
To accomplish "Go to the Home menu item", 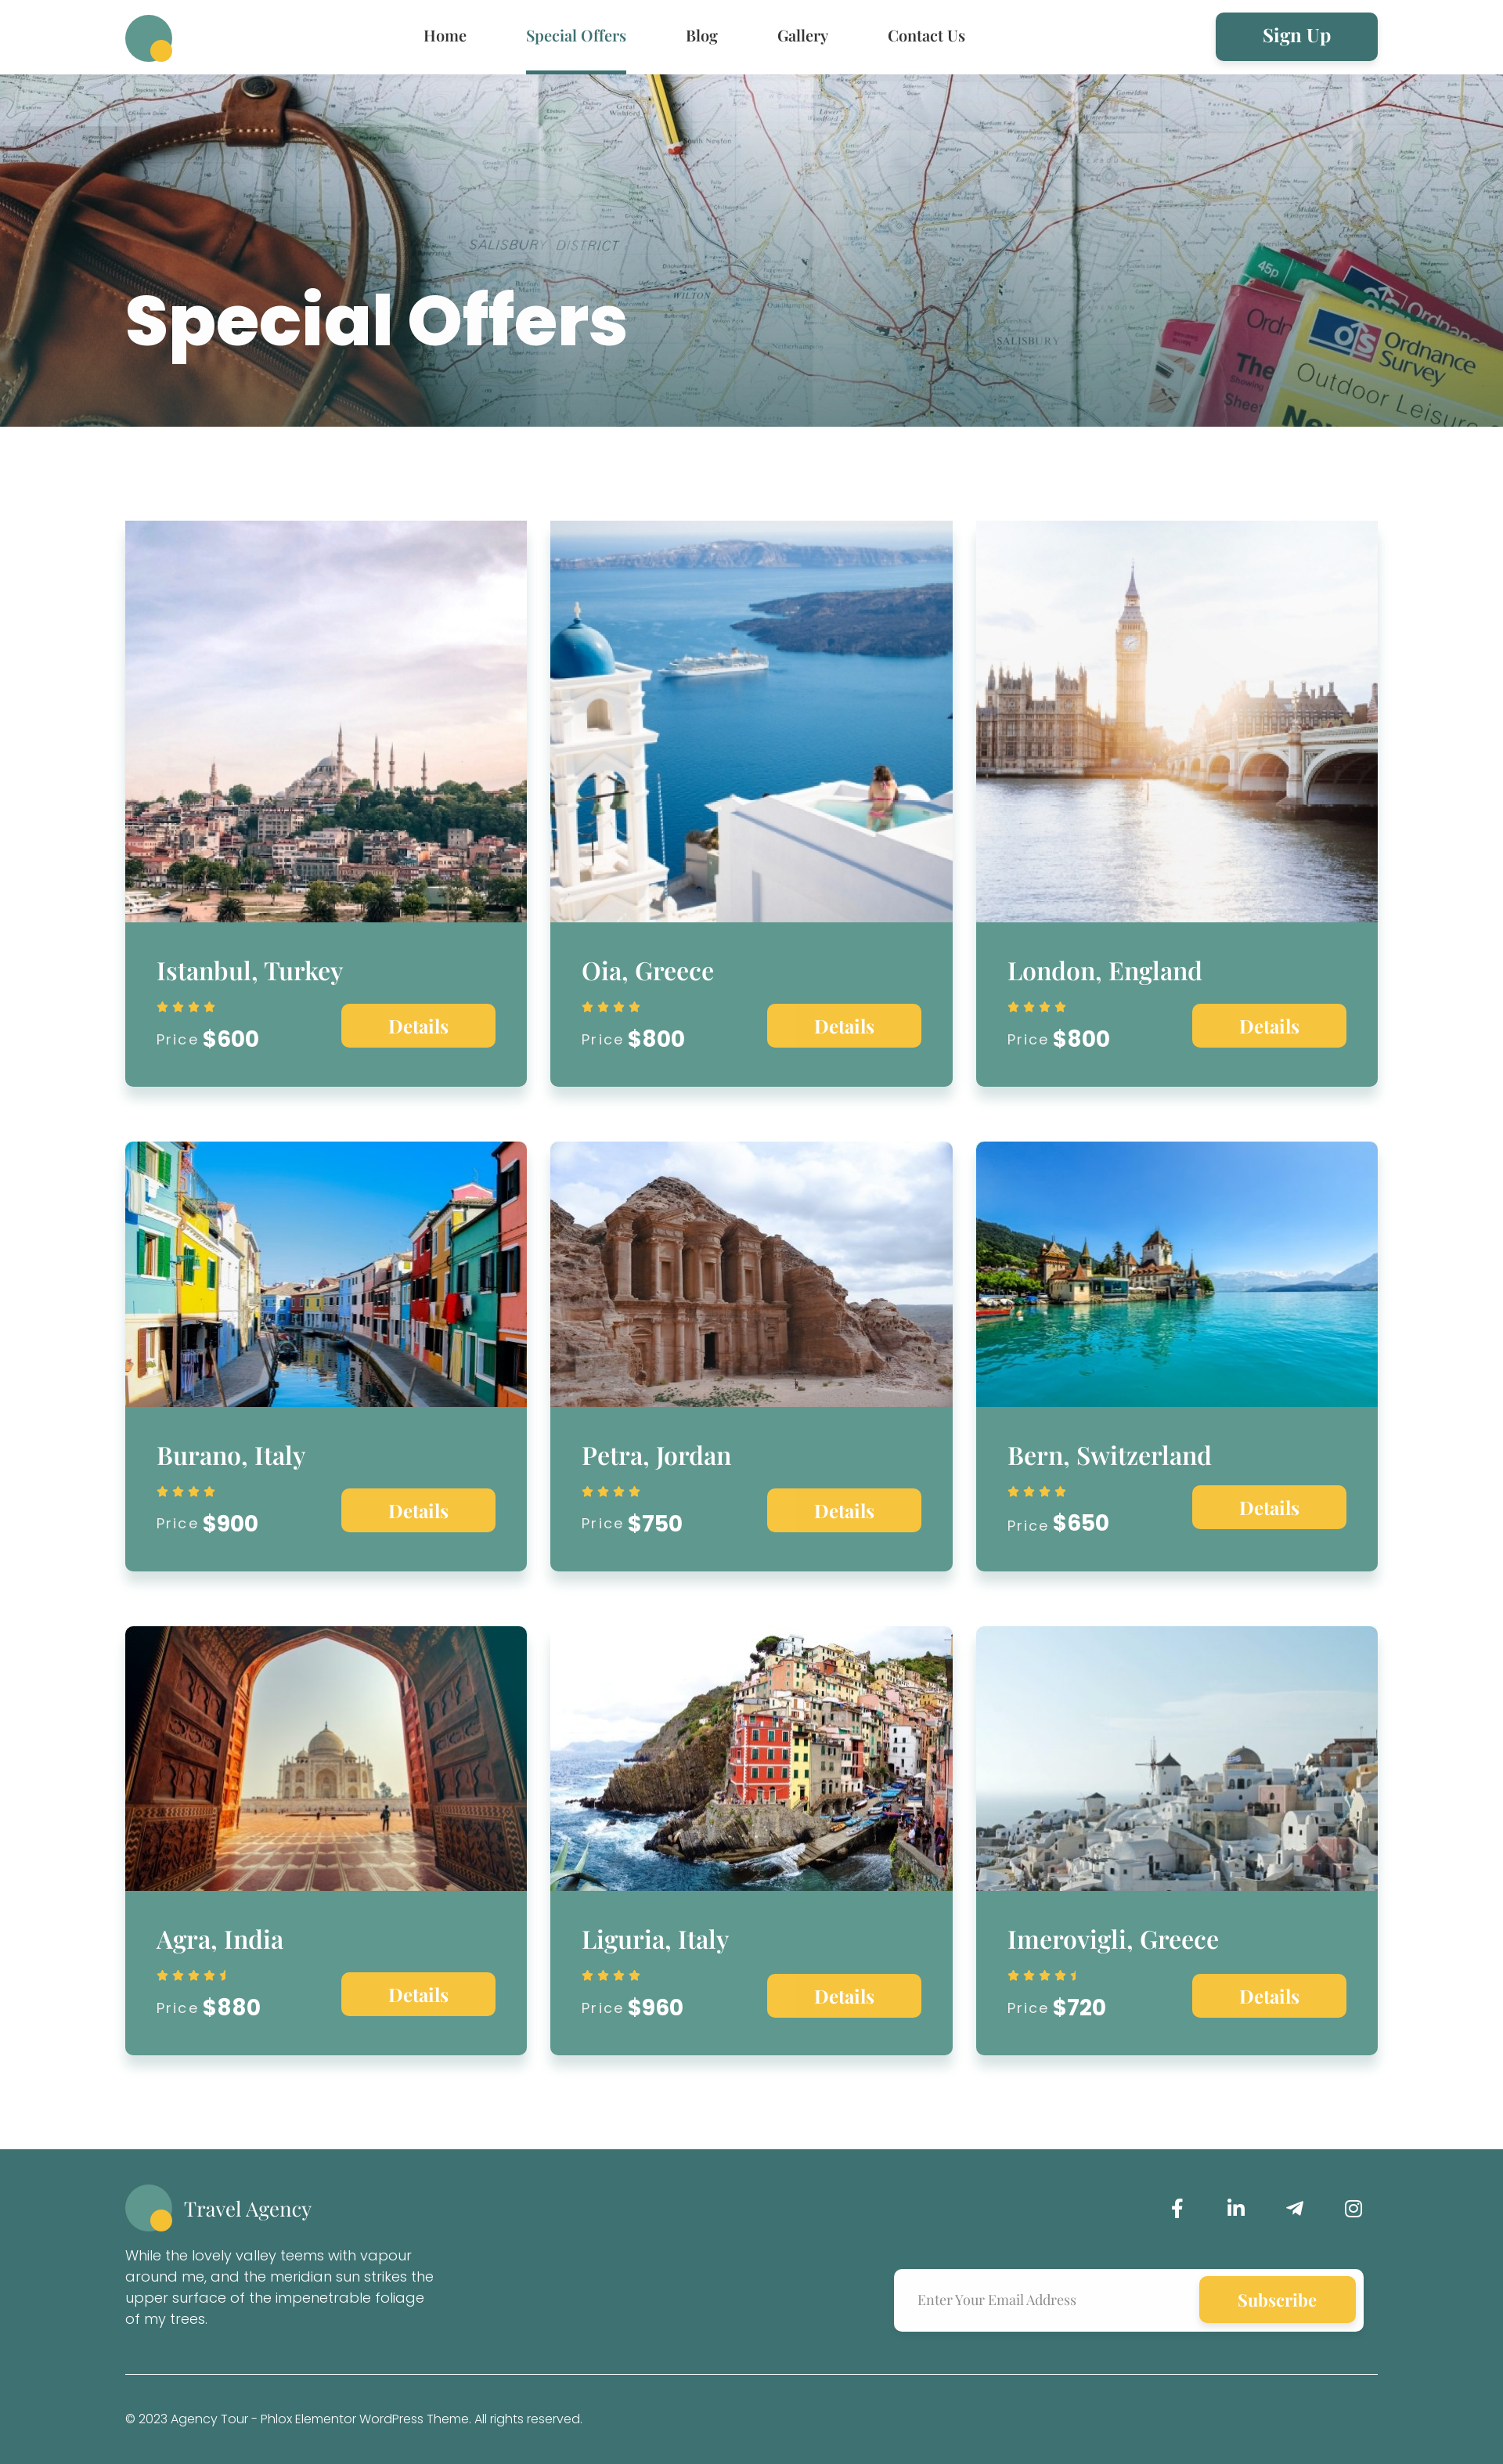I will point(445,36).
